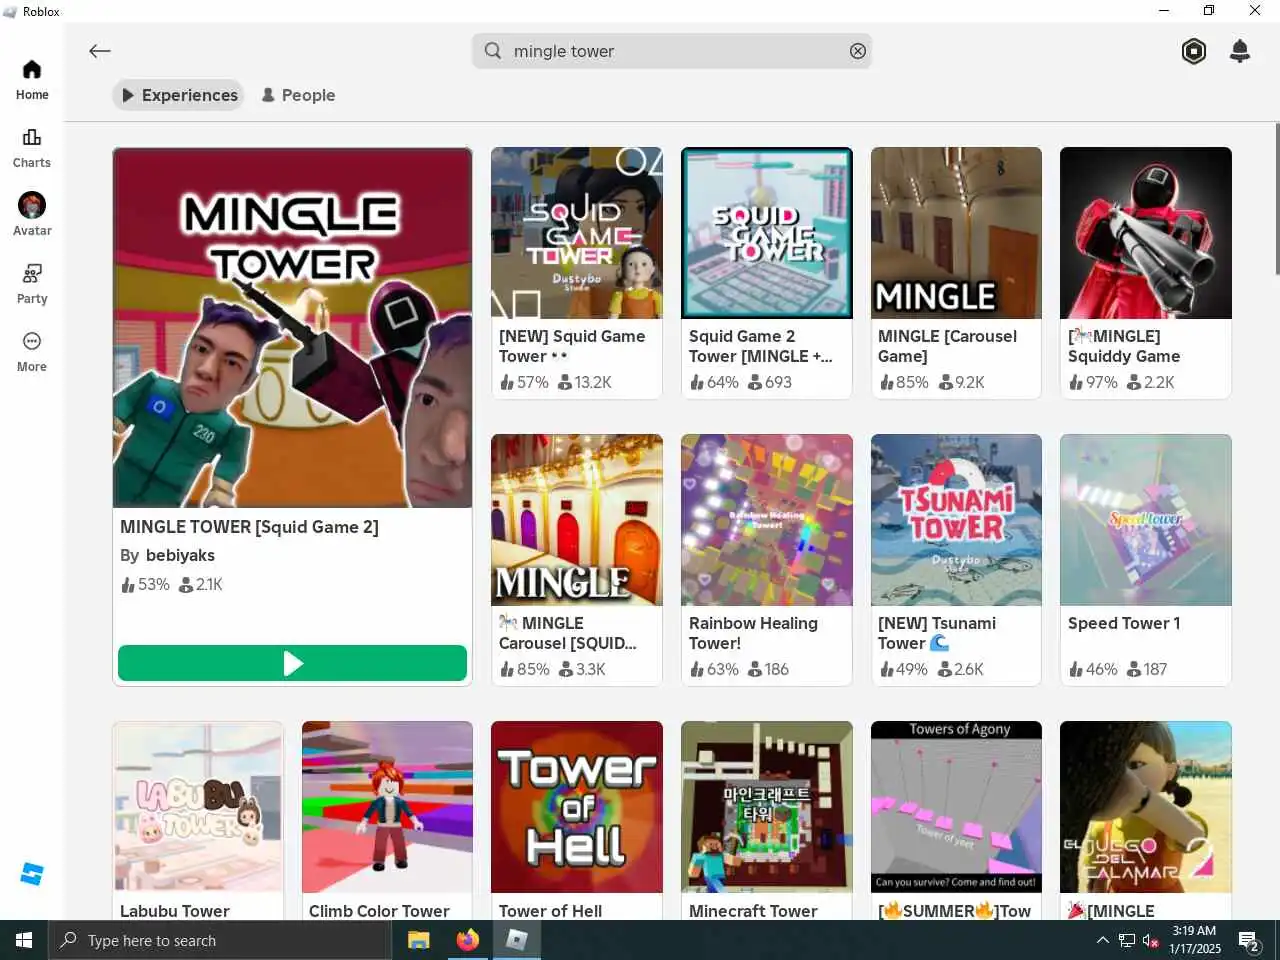This screenshot has height=960, width=1280.
Task: Switch to the Experiences tab
Action: [179, 95]
